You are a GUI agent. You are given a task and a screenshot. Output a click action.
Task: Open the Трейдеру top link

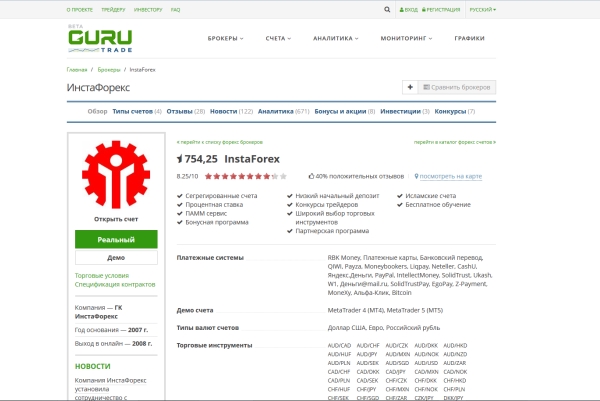[x=113, y=10]
